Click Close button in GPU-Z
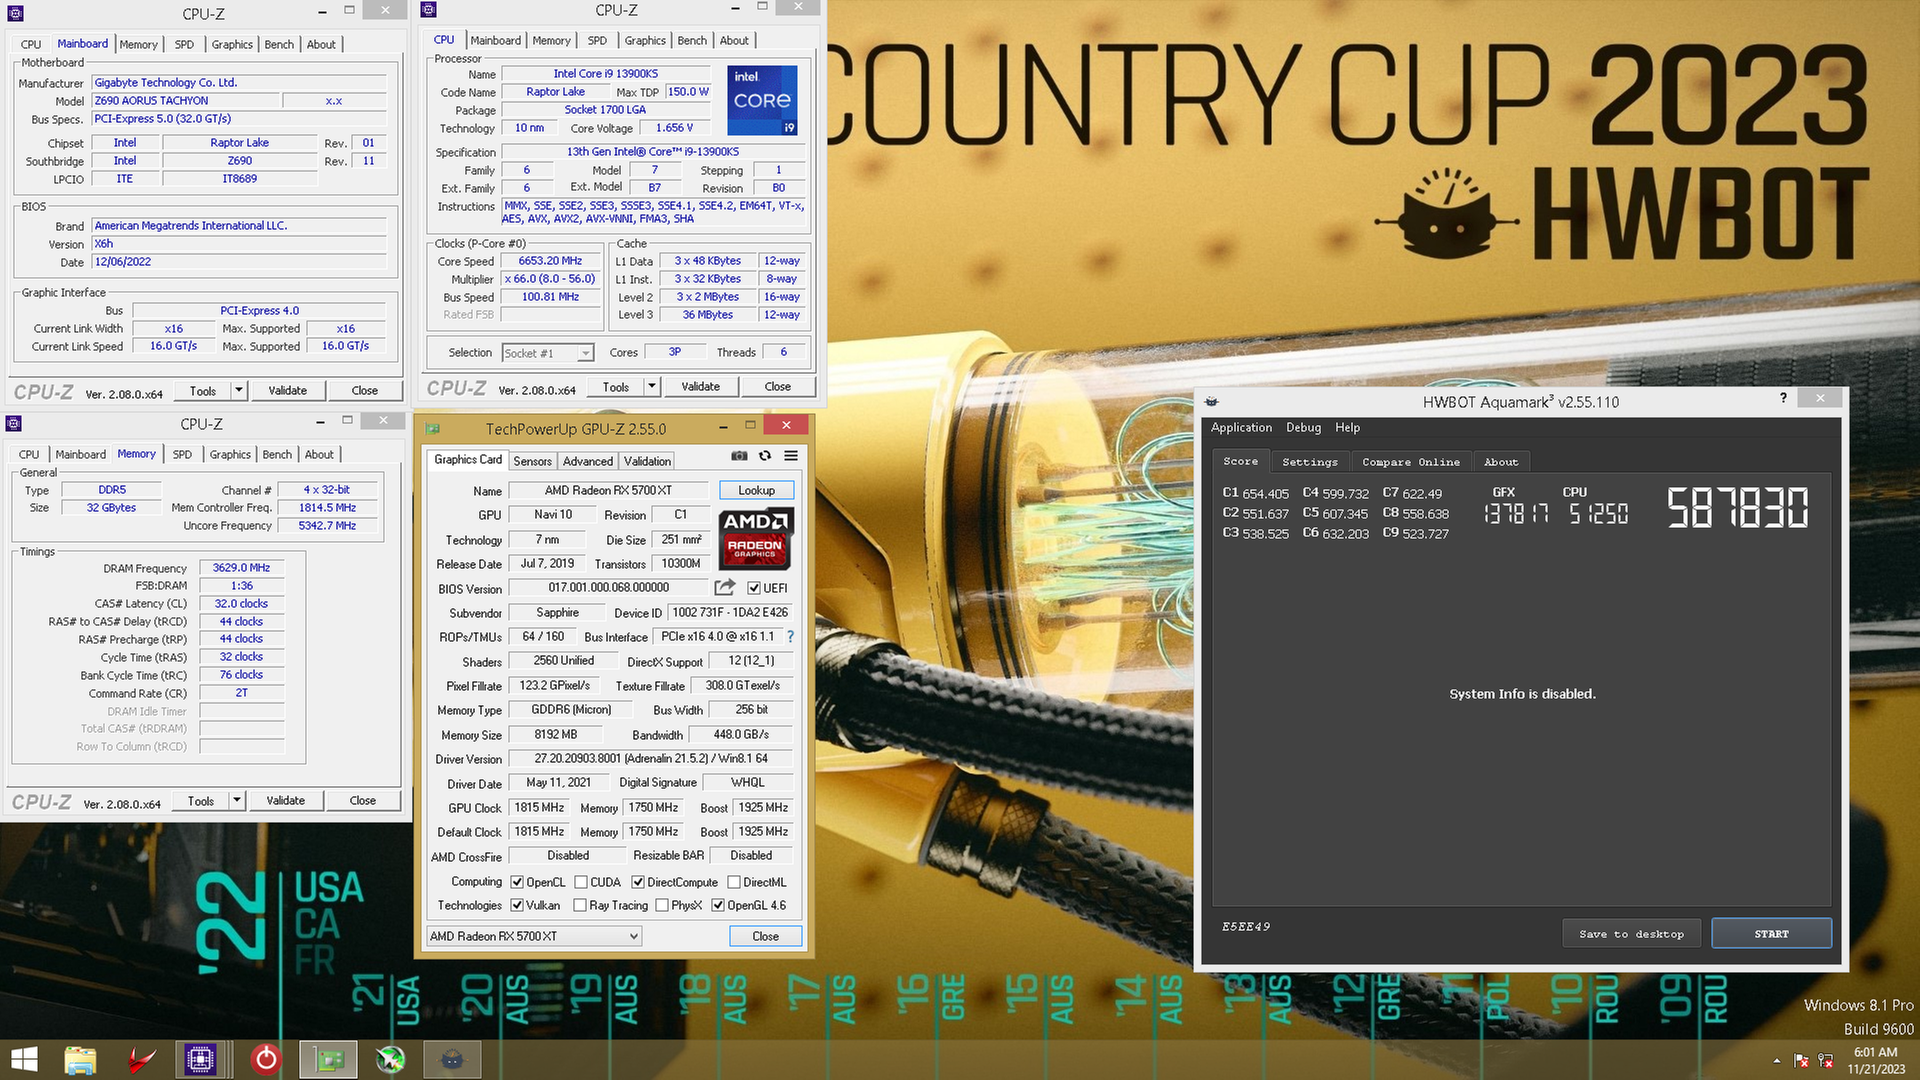Viewport: 1920px width, 1080px height. coord(765,936)
